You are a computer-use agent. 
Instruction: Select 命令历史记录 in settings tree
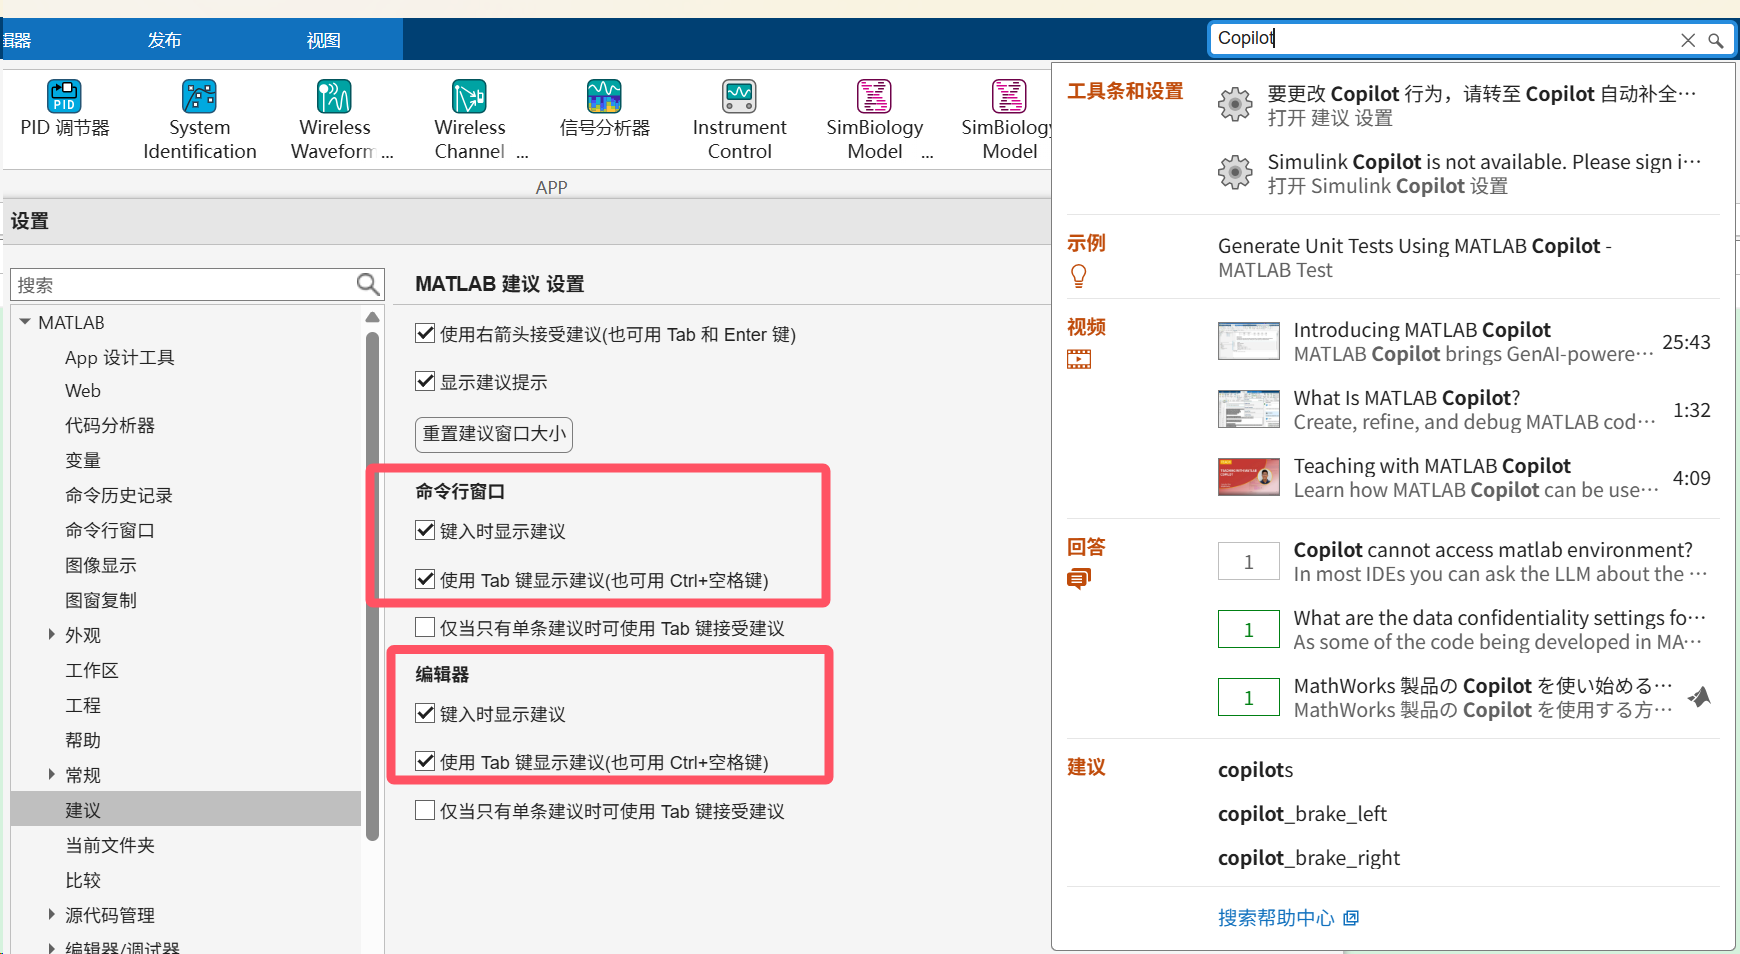pyautogui.click(x=119, y=495)
